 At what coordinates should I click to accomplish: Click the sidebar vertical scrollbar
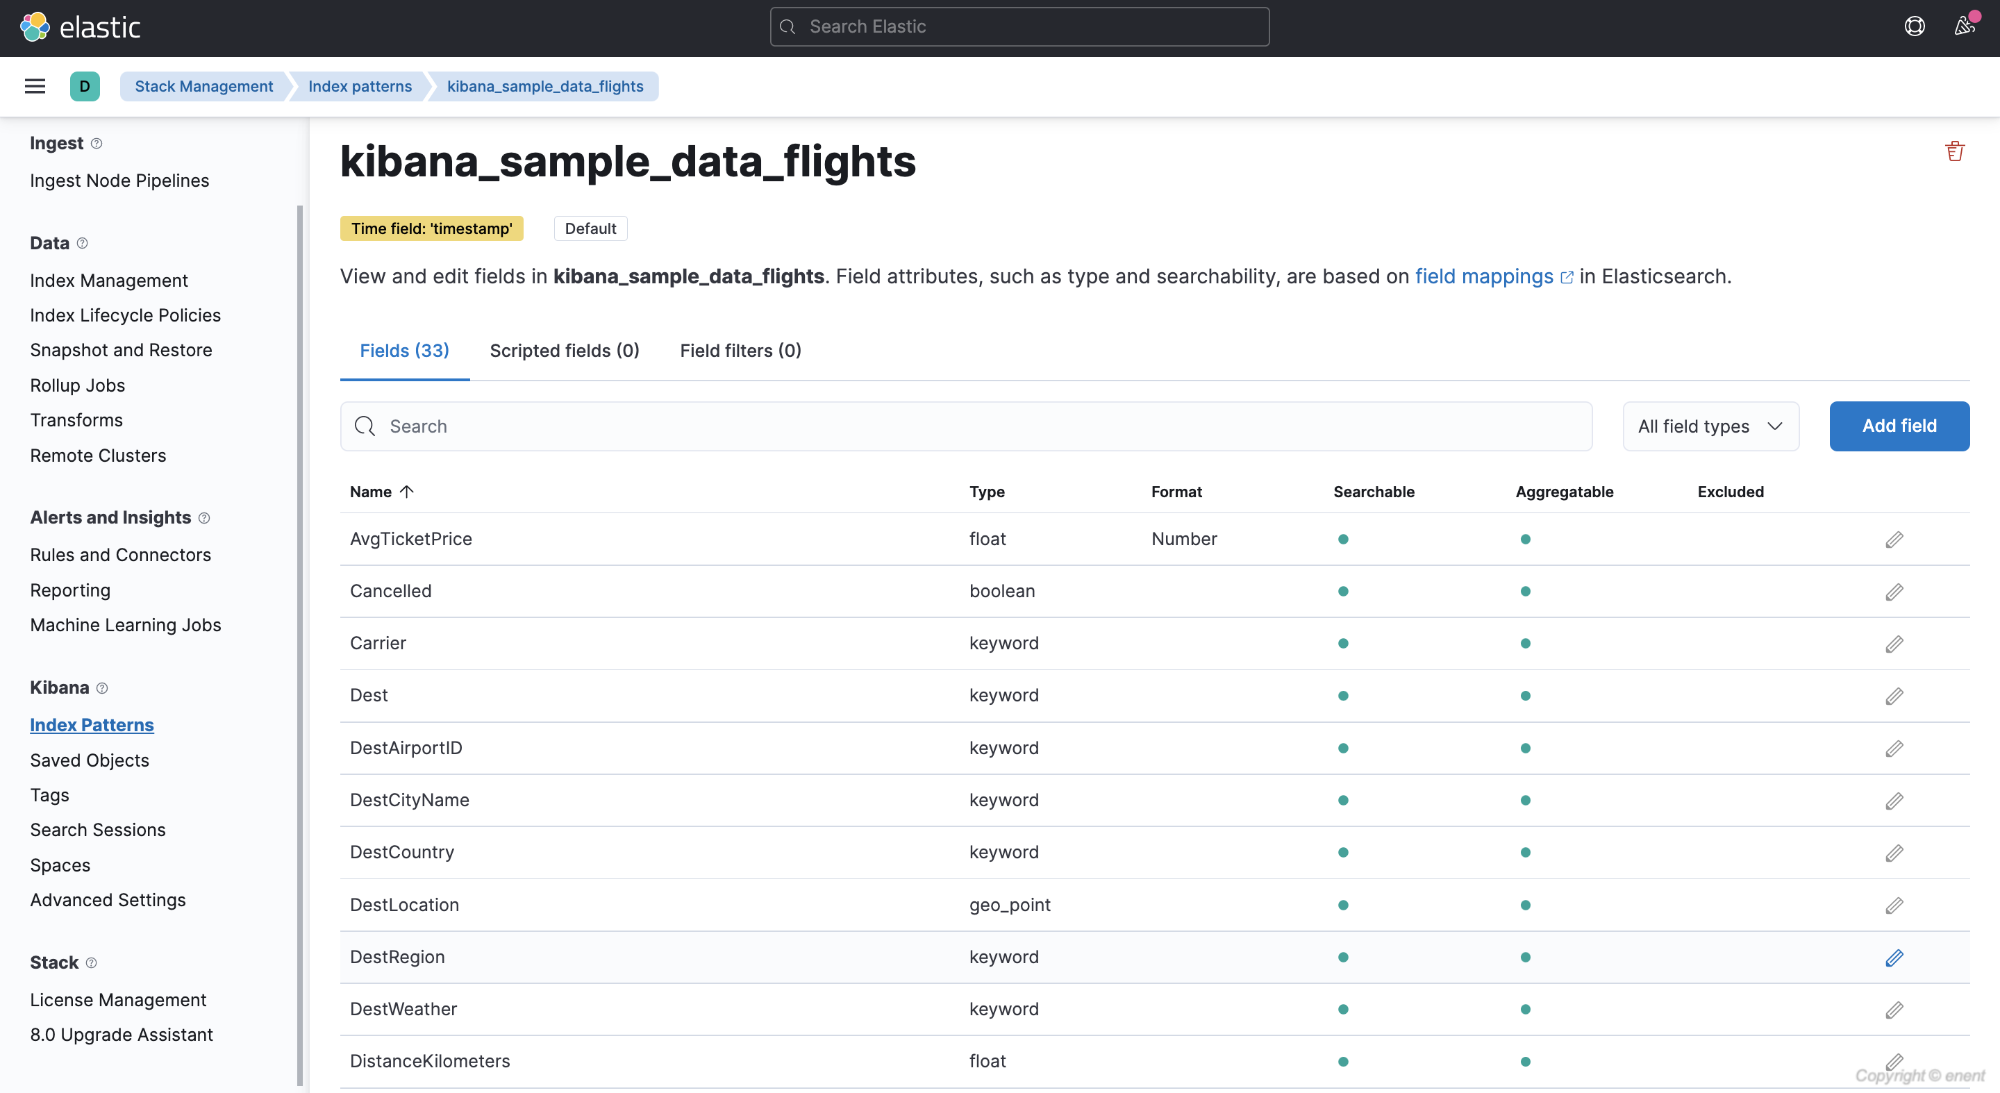click(300, 645)
